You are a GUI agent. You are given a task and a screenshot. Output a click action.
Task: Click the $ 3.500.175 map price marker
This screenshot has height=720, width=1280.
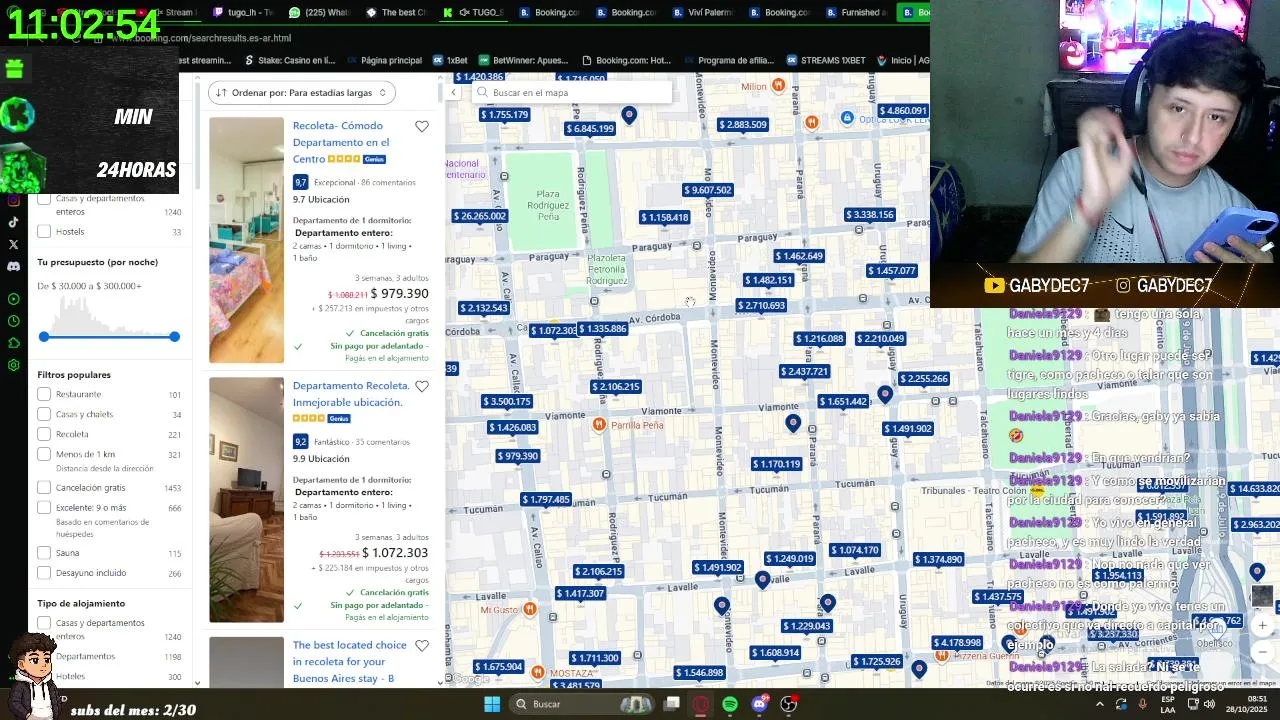[507, 401]
